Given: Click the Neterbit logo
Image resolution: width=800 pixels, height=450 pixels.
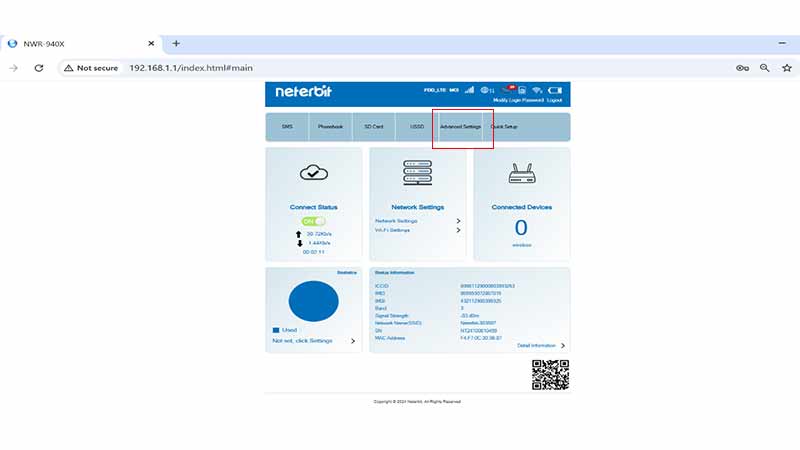Looking at the screenshot, I should tap(304, 92).
